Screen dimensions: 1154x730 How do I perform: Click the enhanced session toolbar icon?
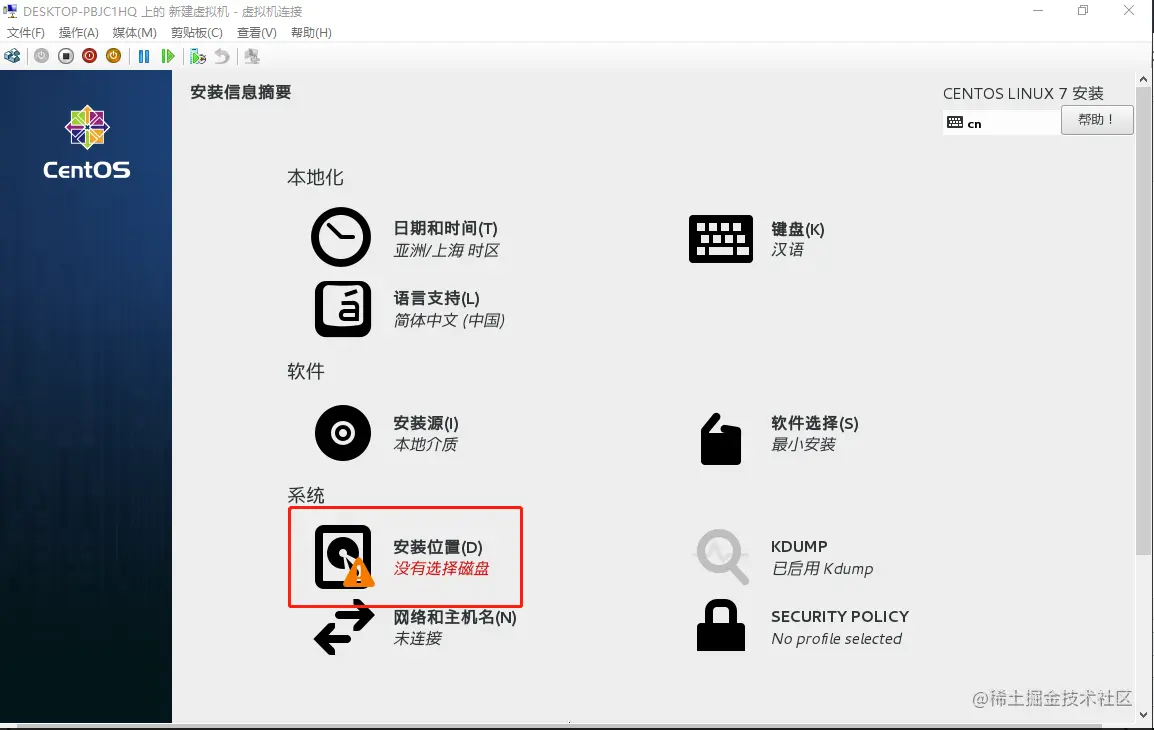252,56
